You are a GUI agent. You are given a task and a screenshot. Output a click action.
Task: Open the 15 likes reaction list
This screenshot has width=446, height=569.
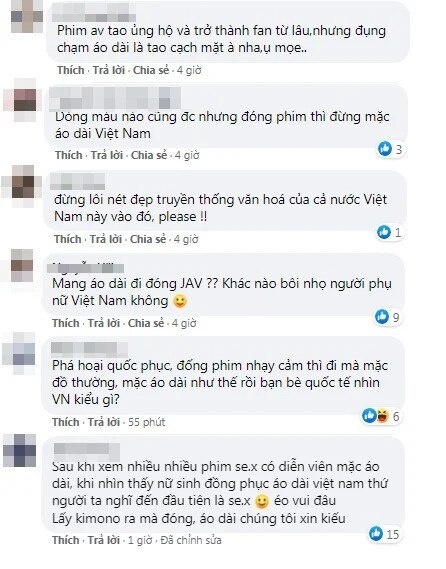point(384,534)
